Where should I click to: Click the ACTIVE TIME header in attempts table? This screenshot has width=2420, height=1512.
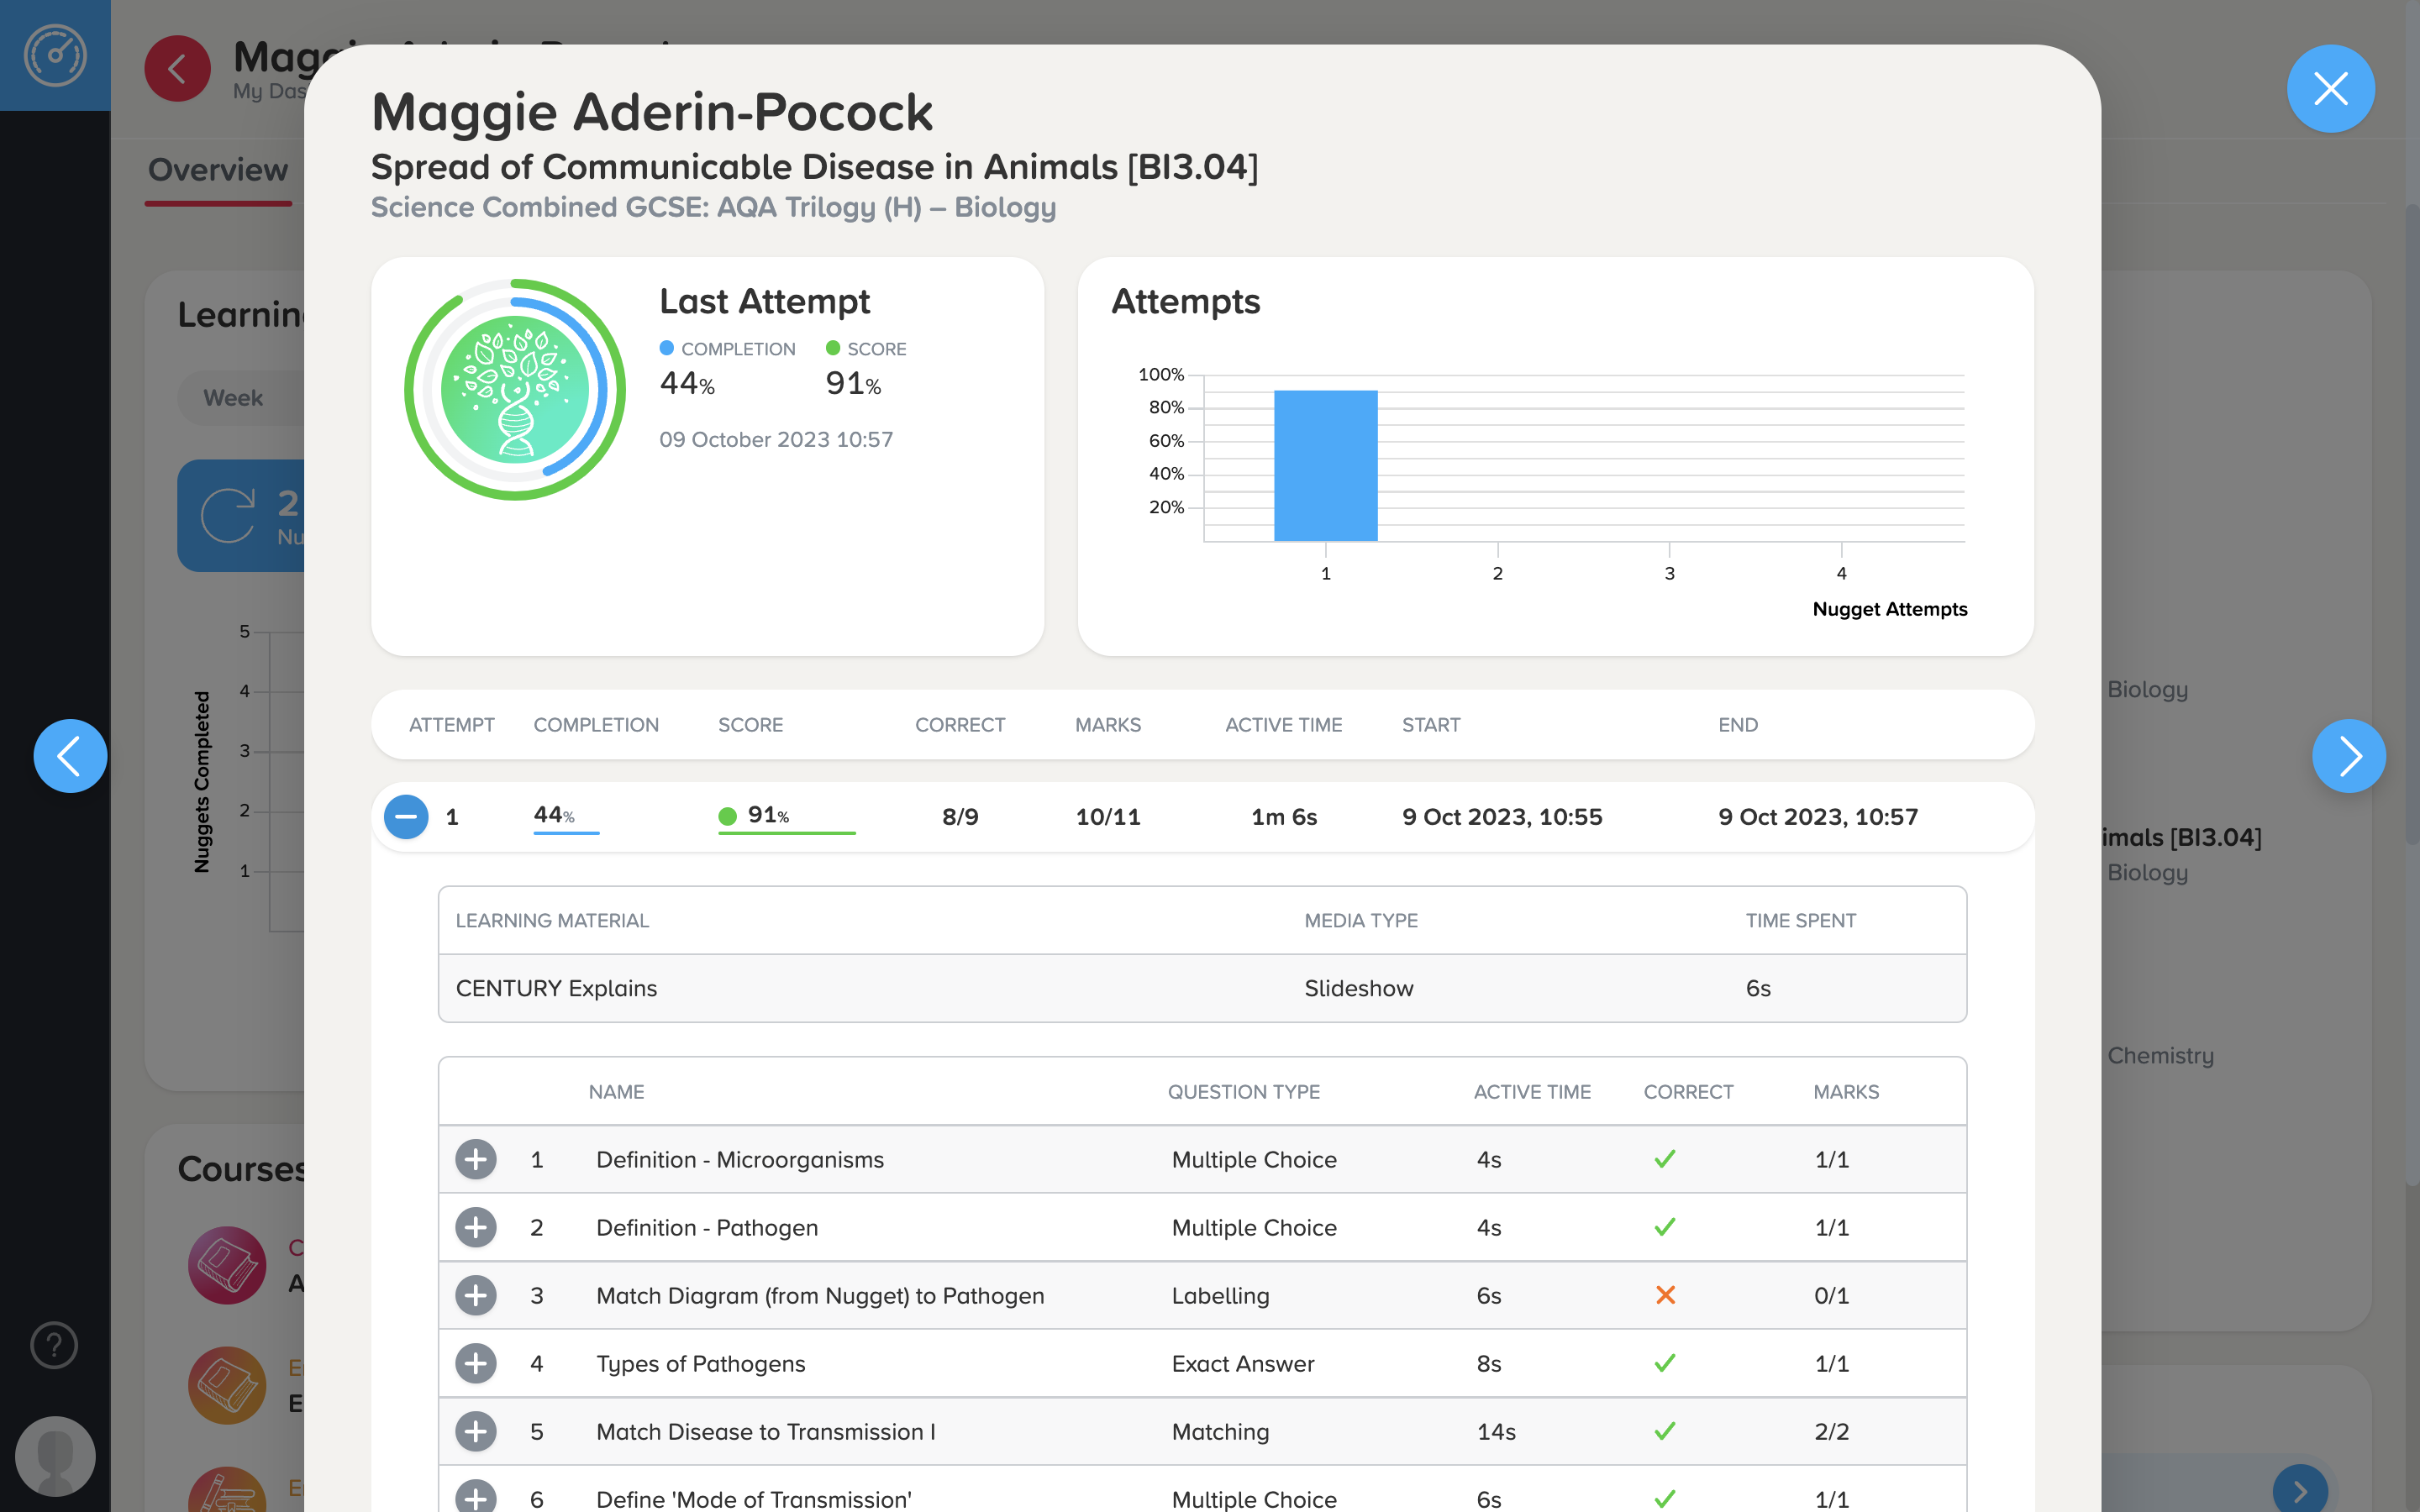[1284, 725]
